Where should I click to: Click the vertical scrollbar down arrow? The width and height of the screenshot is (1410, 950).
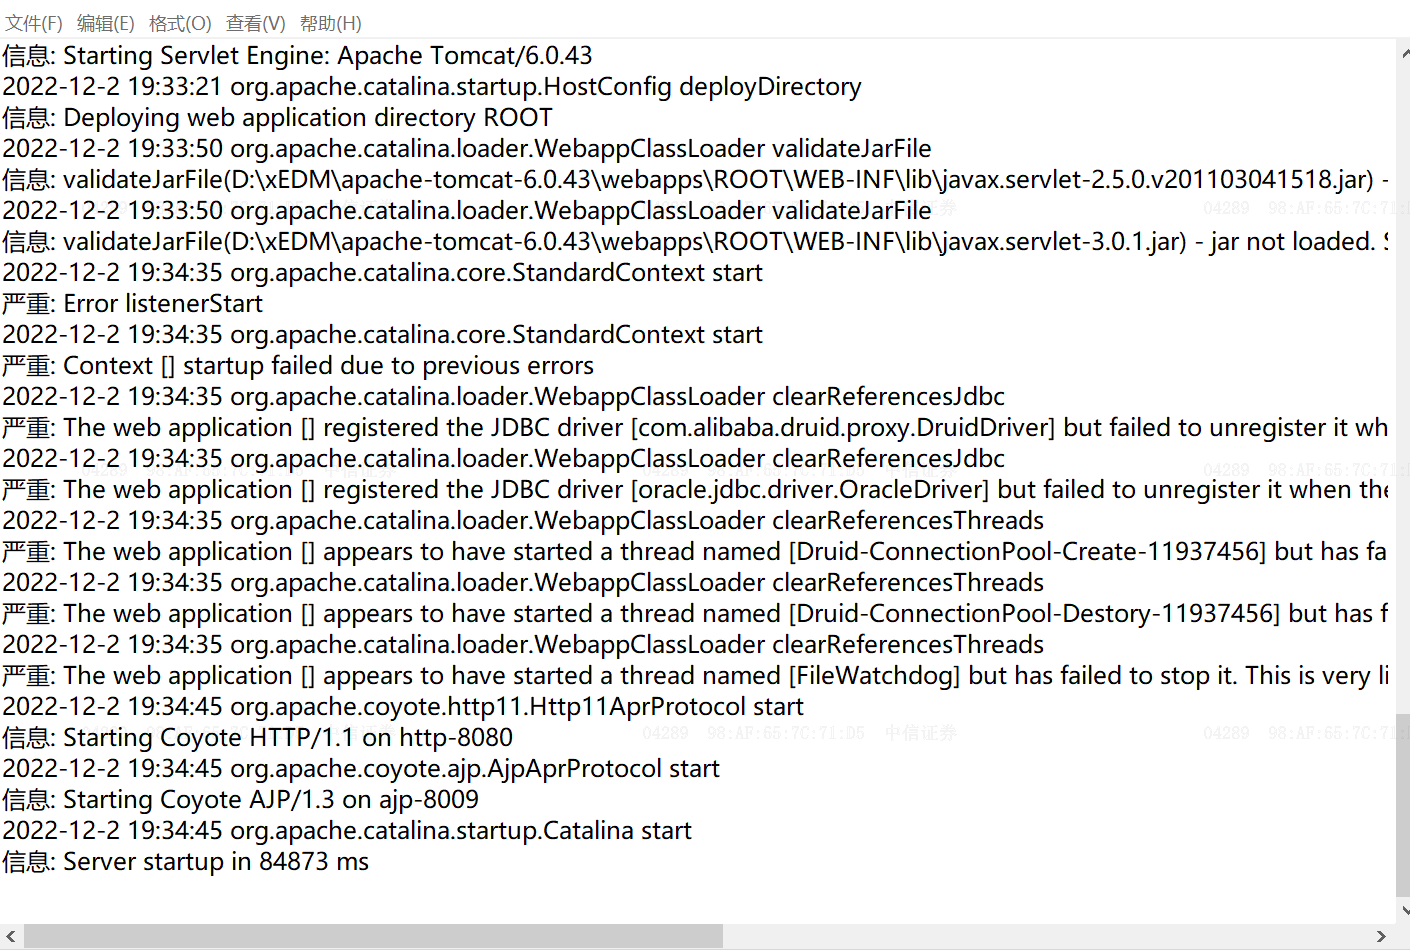click(x=1403, y=911)
